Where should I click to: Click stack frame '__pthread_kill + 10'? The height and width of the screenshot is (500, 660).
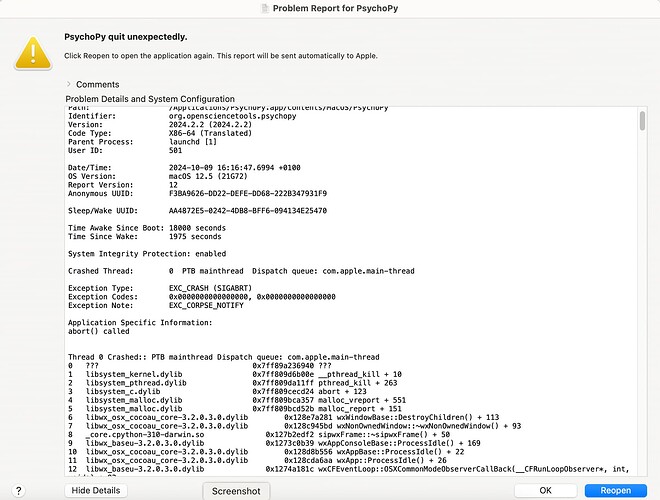point(235,374)
